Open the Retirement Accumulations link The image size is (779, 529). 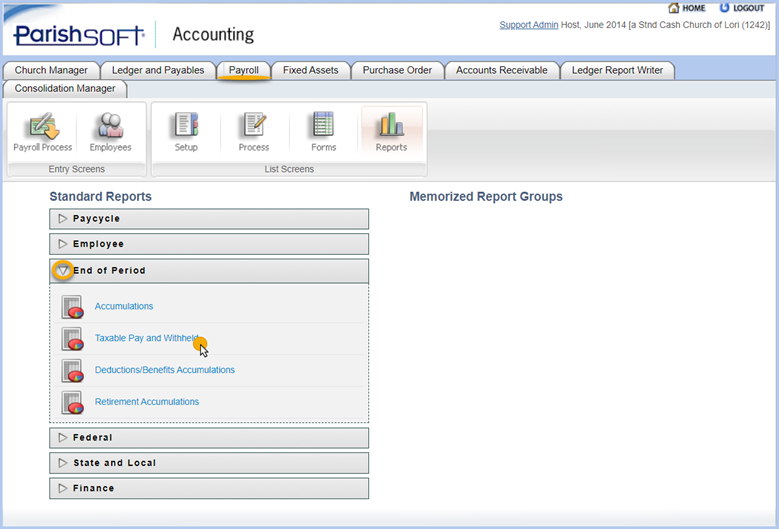(147, 402)
